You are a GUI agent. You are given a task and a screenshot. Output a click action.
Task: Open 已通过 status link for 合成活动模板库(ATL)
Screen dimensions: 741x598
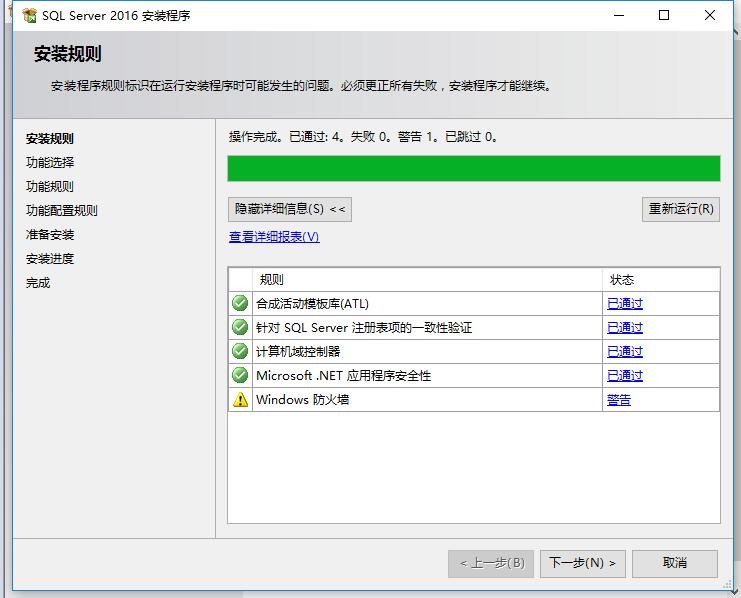coord(624,304)
